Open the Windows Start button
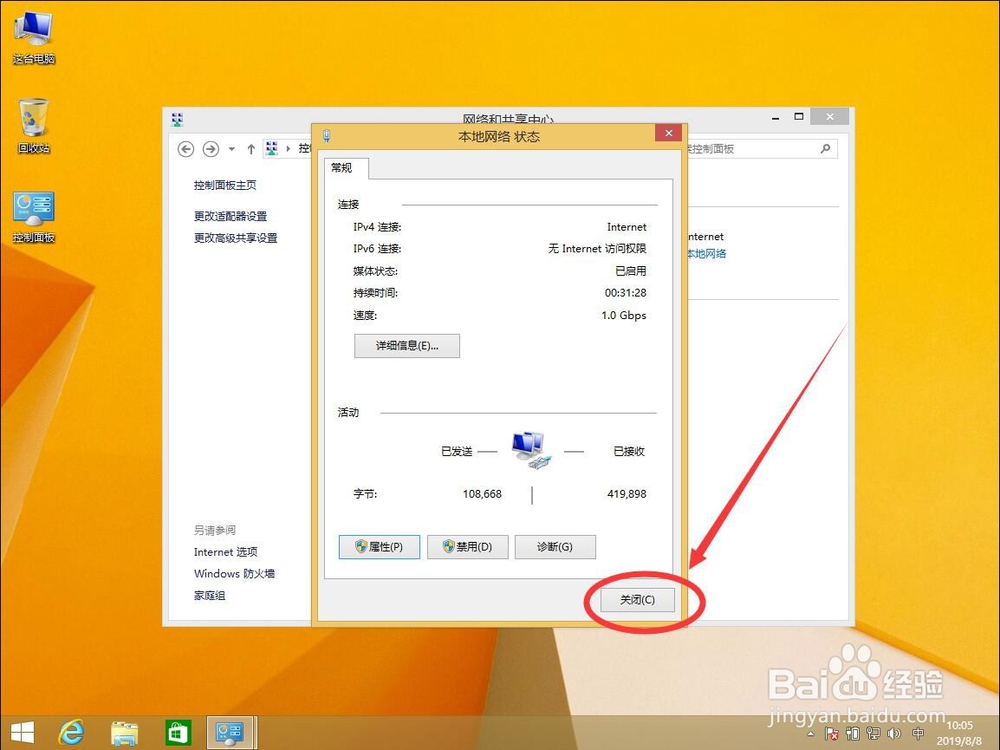The height and width of the screenshot is (750, 1000). 22,732
